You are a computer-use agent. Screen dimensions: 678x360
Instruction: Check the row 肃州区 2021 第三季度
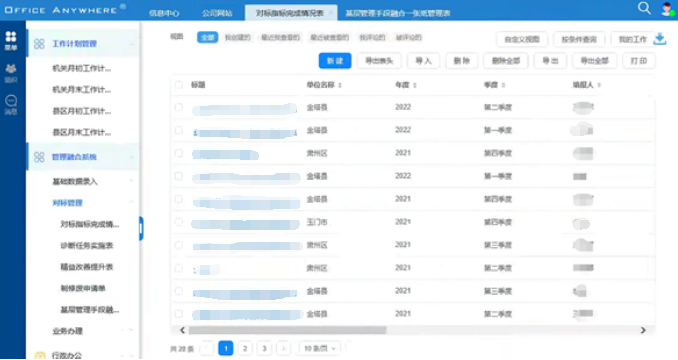click(x=179, y=245)
